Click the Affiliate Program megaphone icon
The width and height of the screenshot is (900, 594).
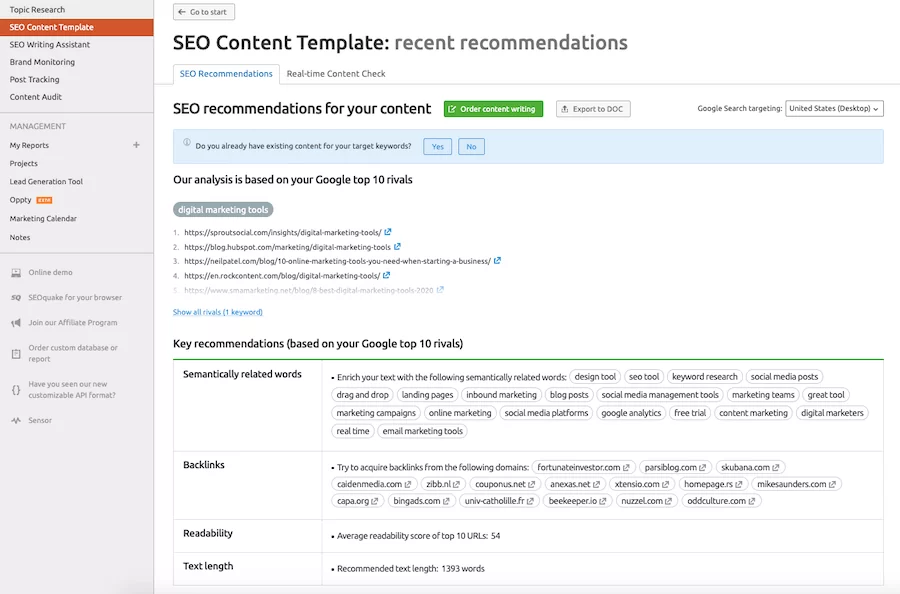pyautogui.click(x=16, y=323)
